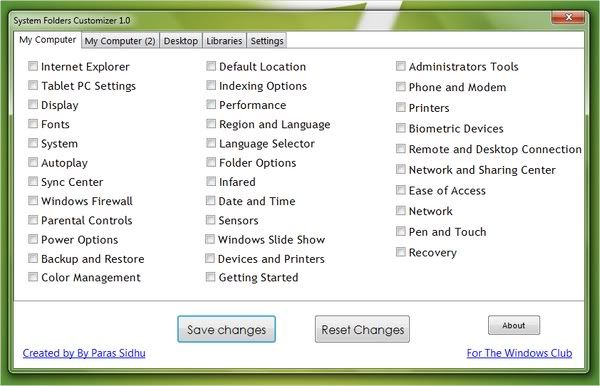
Task: Check Administrators Tools checkbox
Action: tap(401, 66)
